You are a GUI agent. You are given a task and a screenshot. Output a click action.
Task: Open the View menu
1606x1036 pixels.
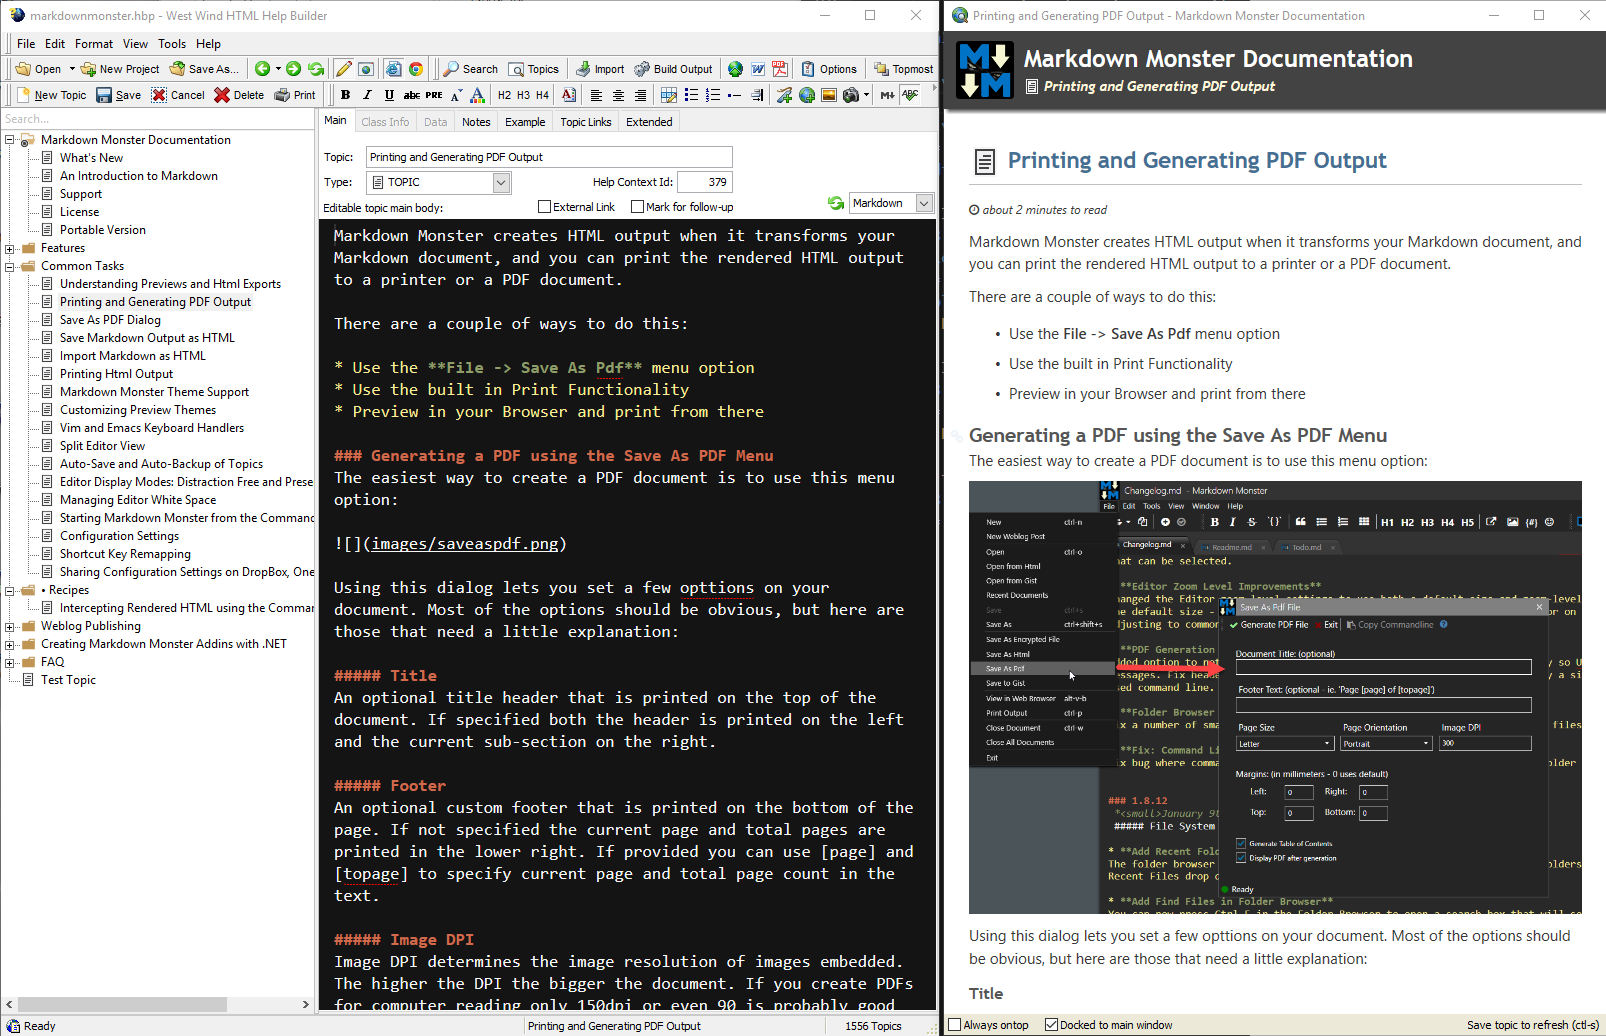coord(135,44)
